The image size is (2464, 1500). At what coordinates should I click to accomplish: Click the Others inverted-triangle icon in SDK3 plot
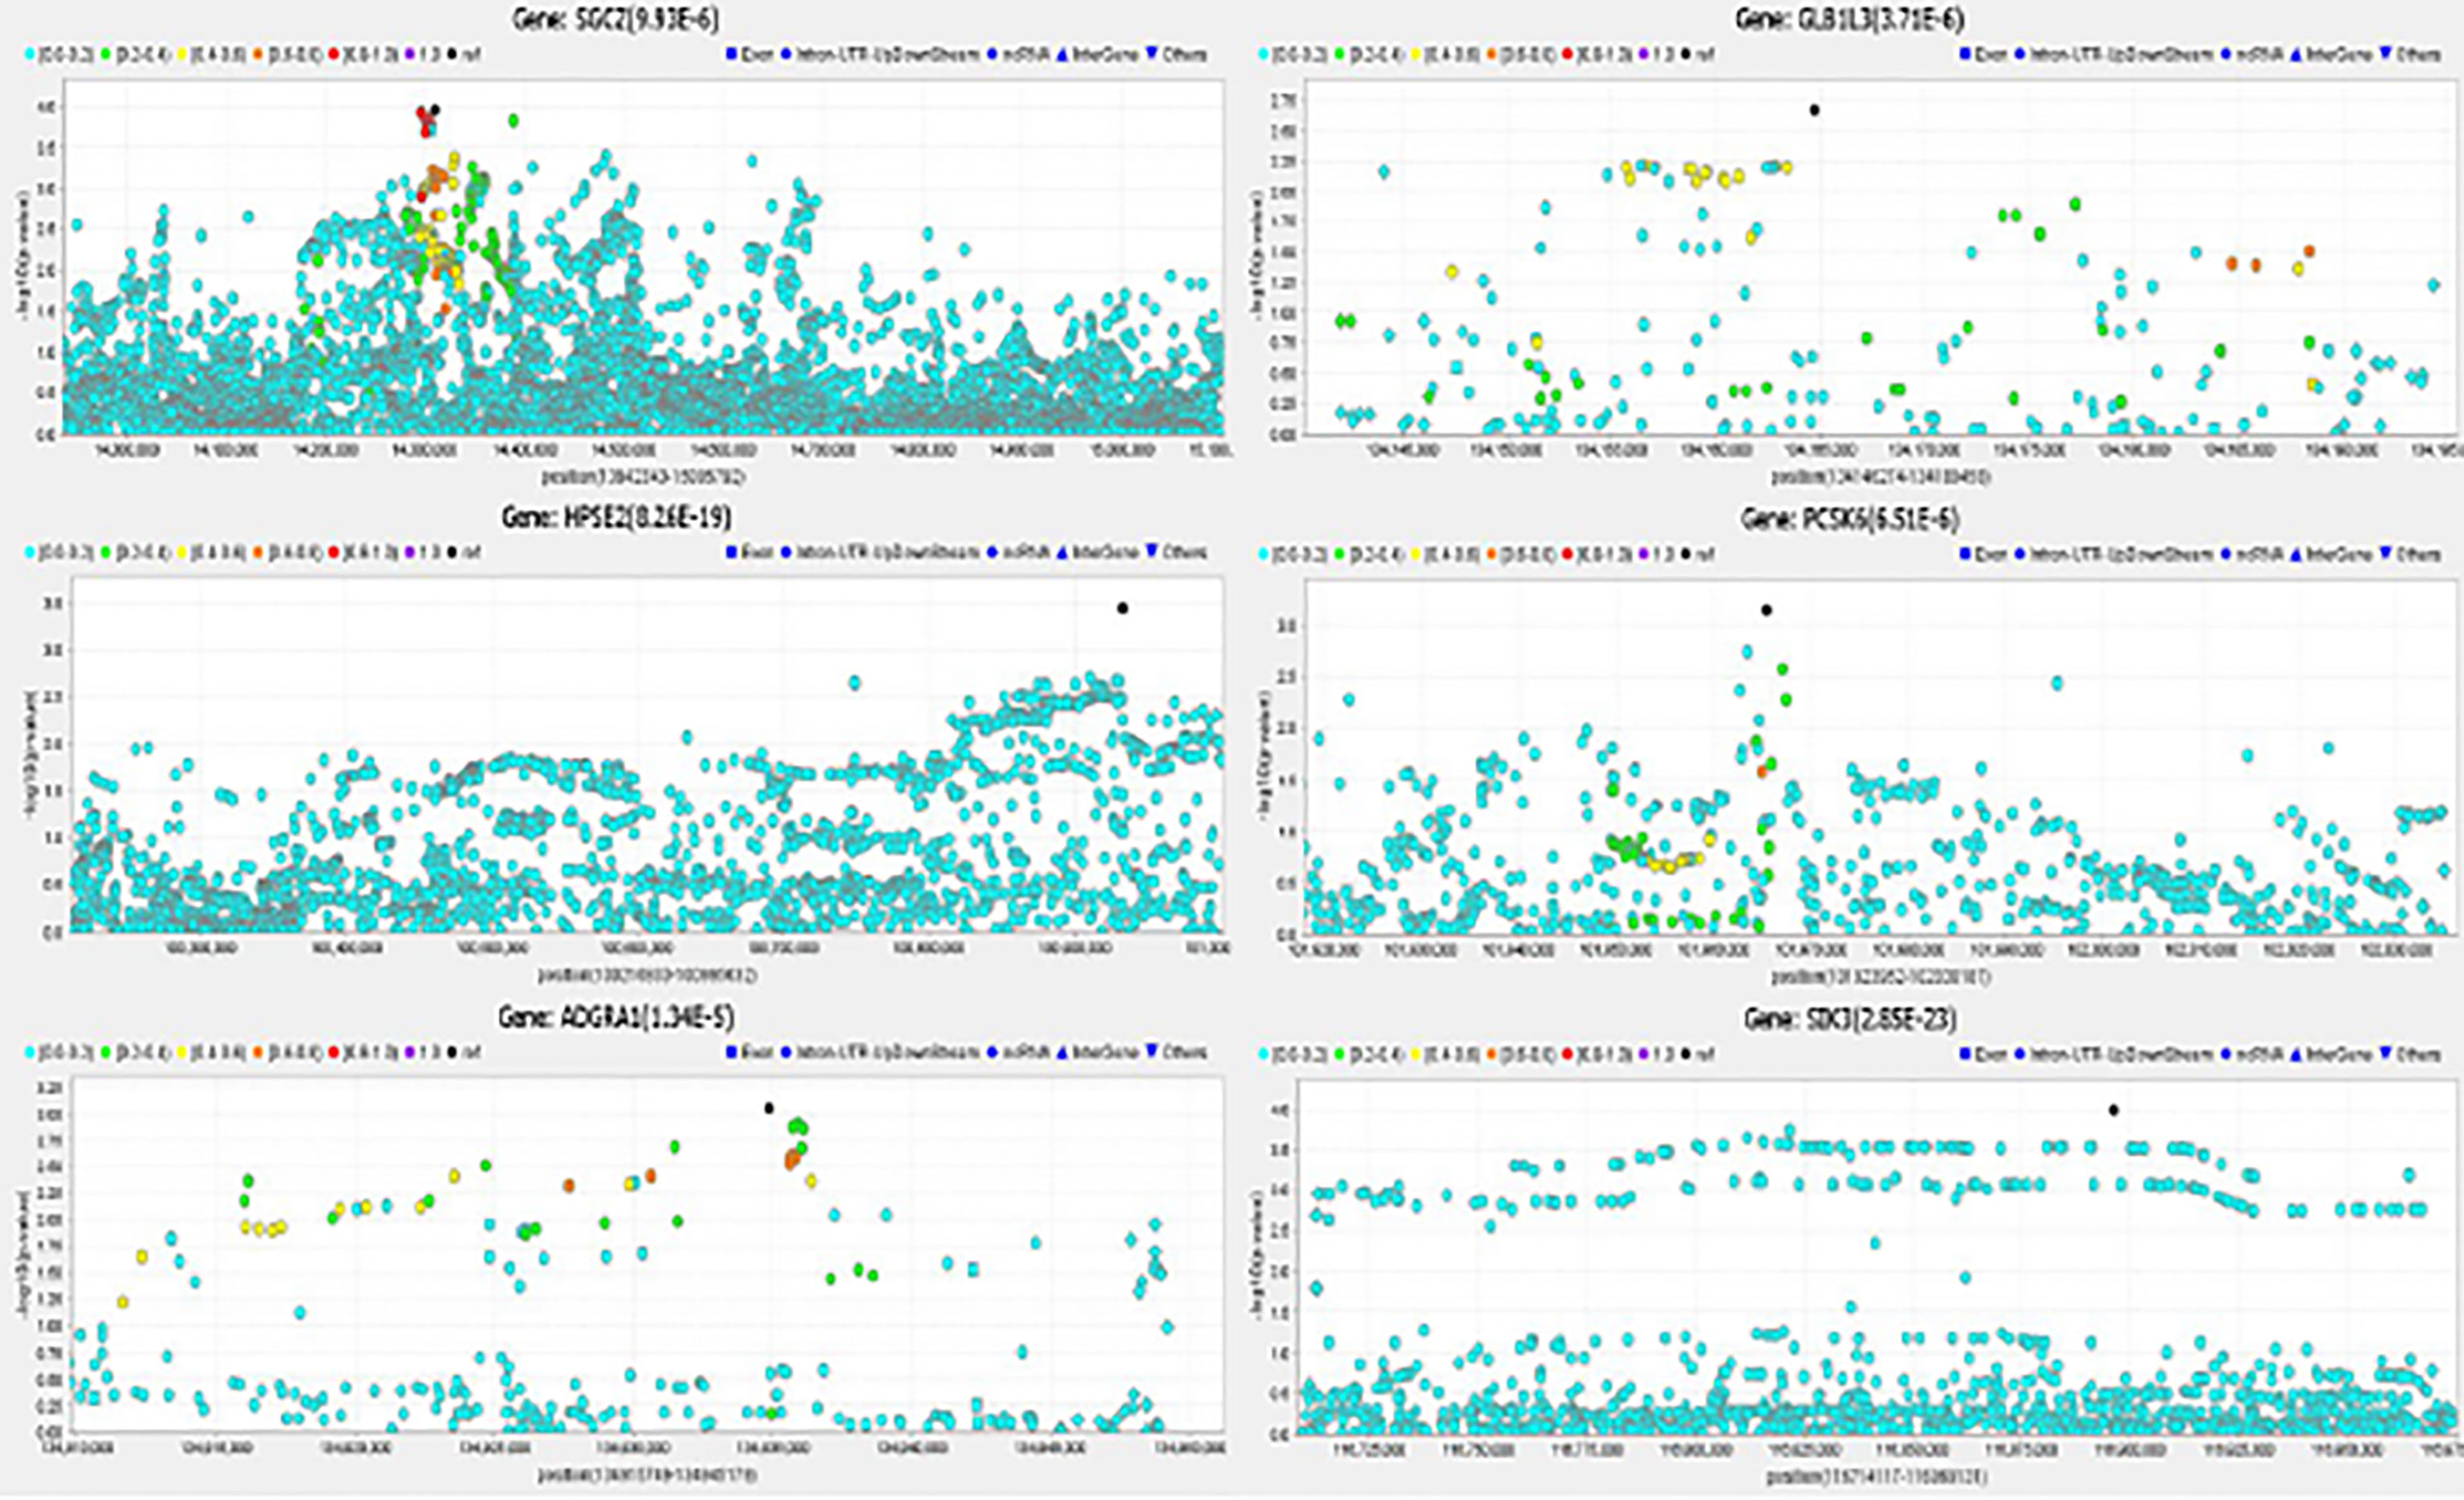[x=2385, y=1052]
